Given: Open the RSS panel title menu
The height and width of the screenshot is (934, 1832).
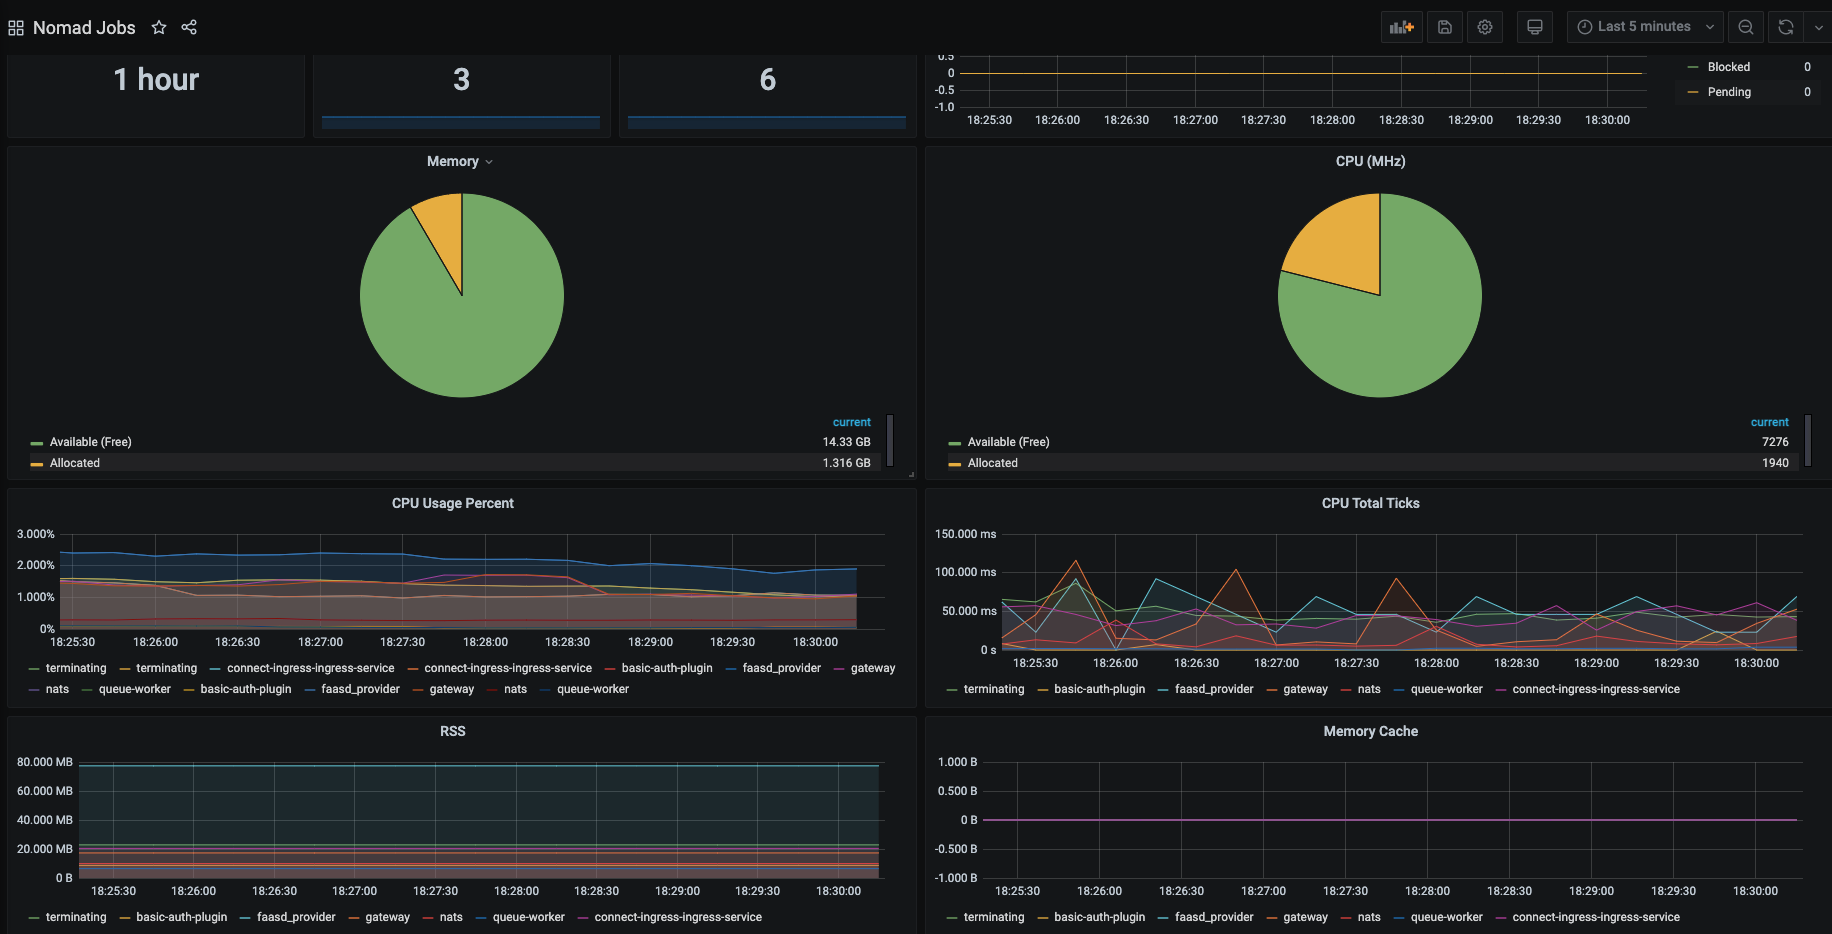Looking at the screenshot, I should 452,731.
